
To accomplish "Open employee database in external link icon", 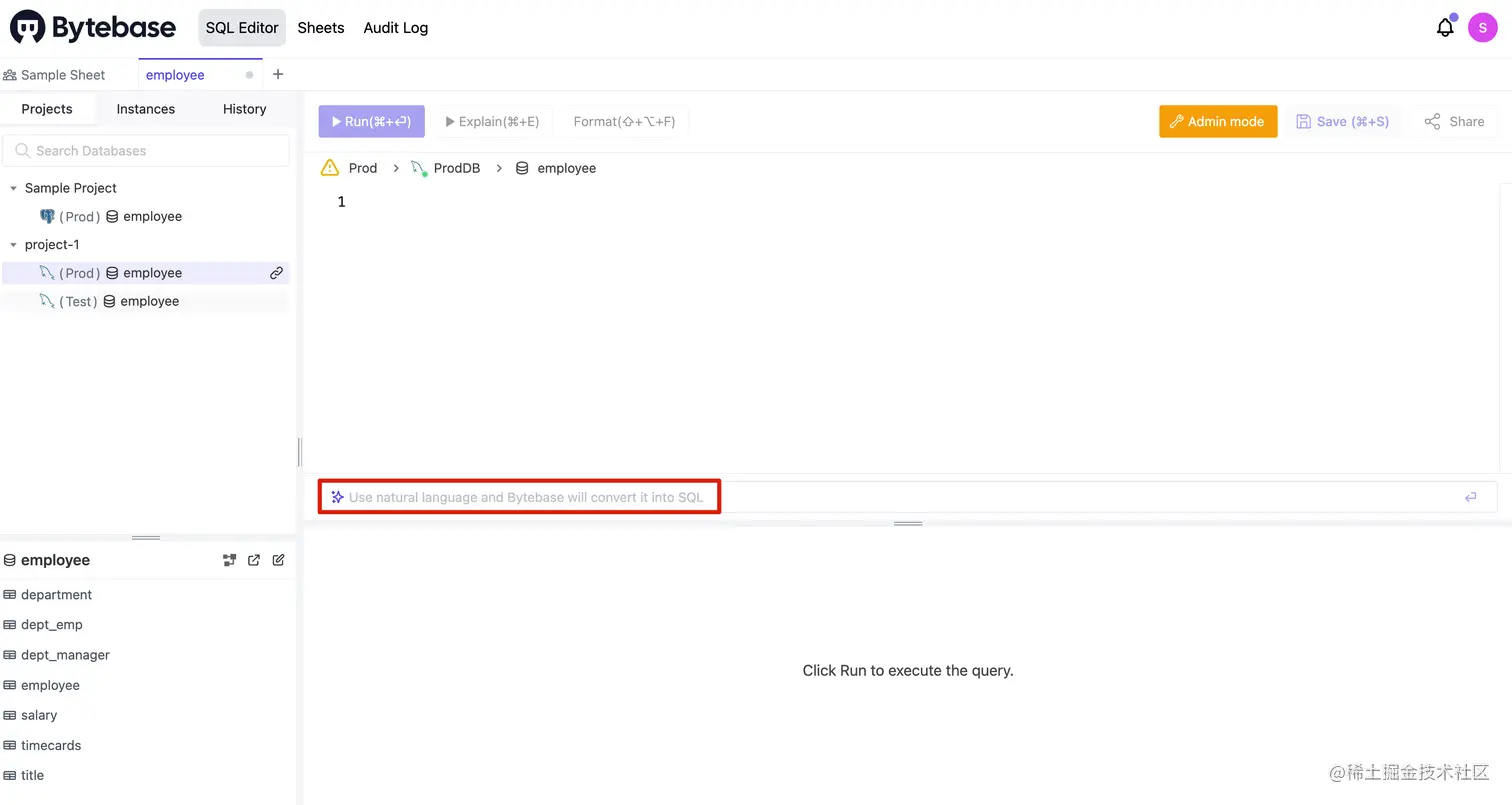I will pyautogui.click(x=254, y=560).
